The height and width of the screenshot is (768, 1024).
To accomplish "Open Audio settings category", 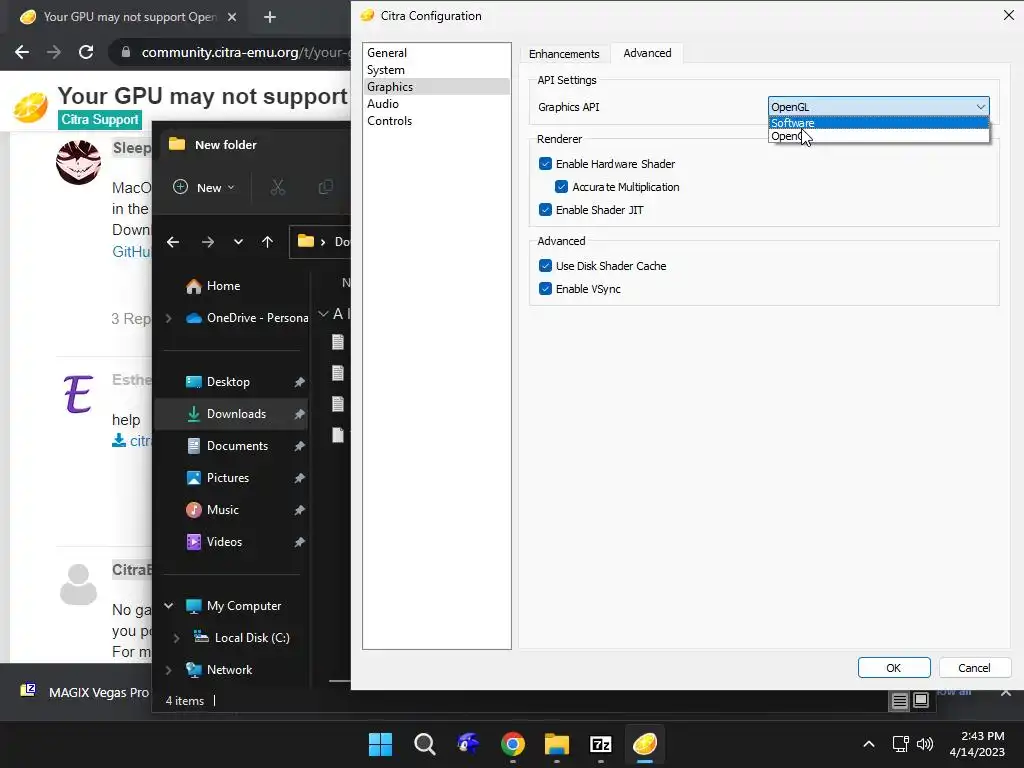I will click(x=383, y=104).
